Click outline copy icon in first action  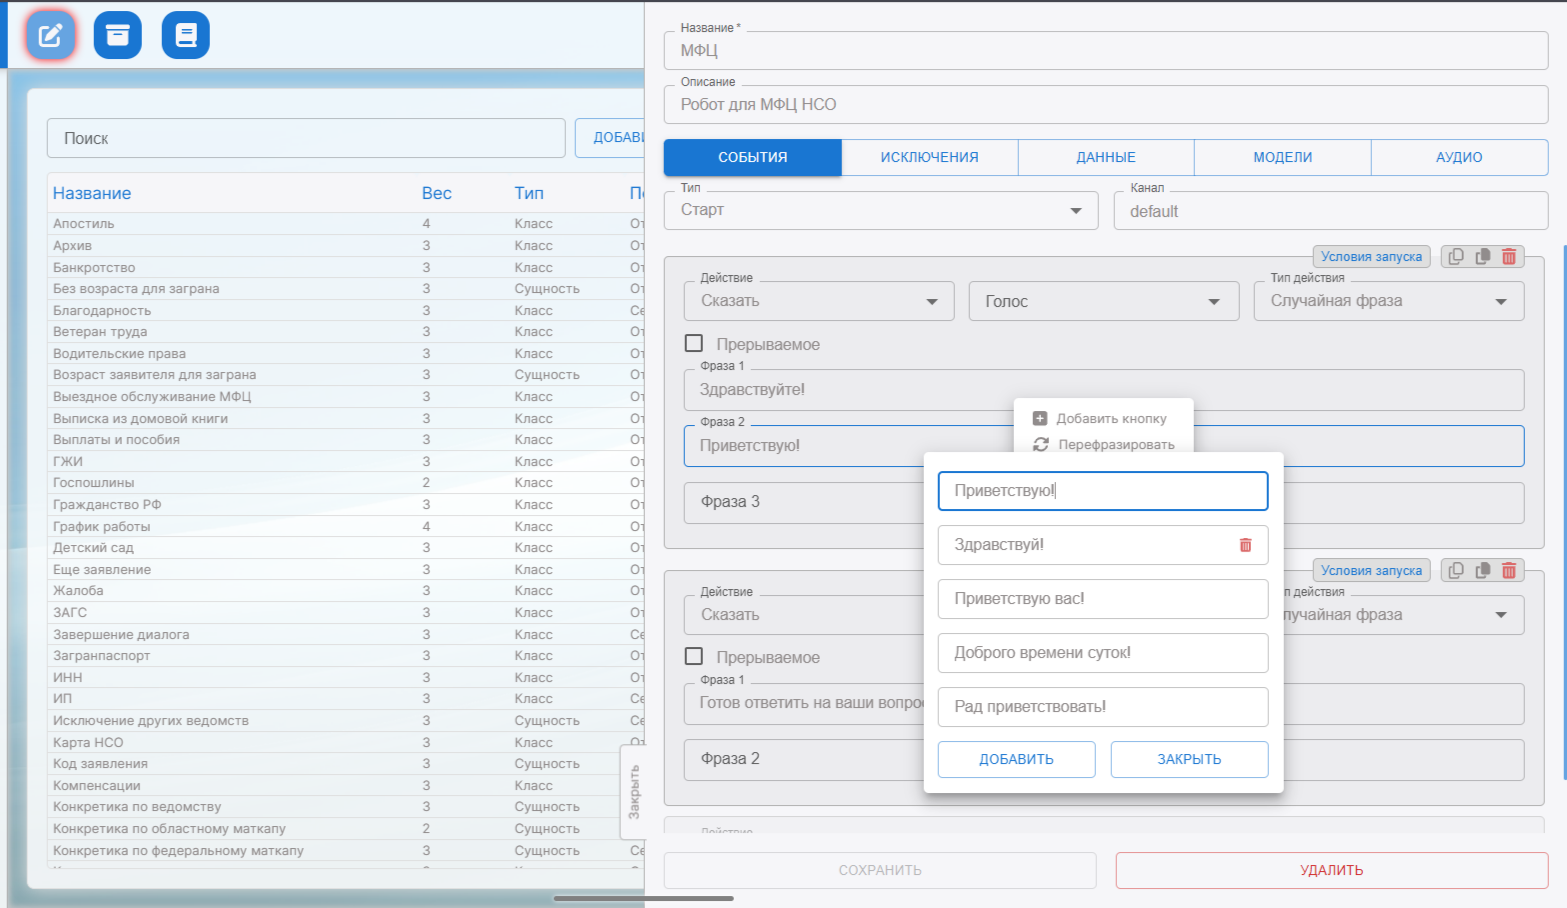[1456, 257]
